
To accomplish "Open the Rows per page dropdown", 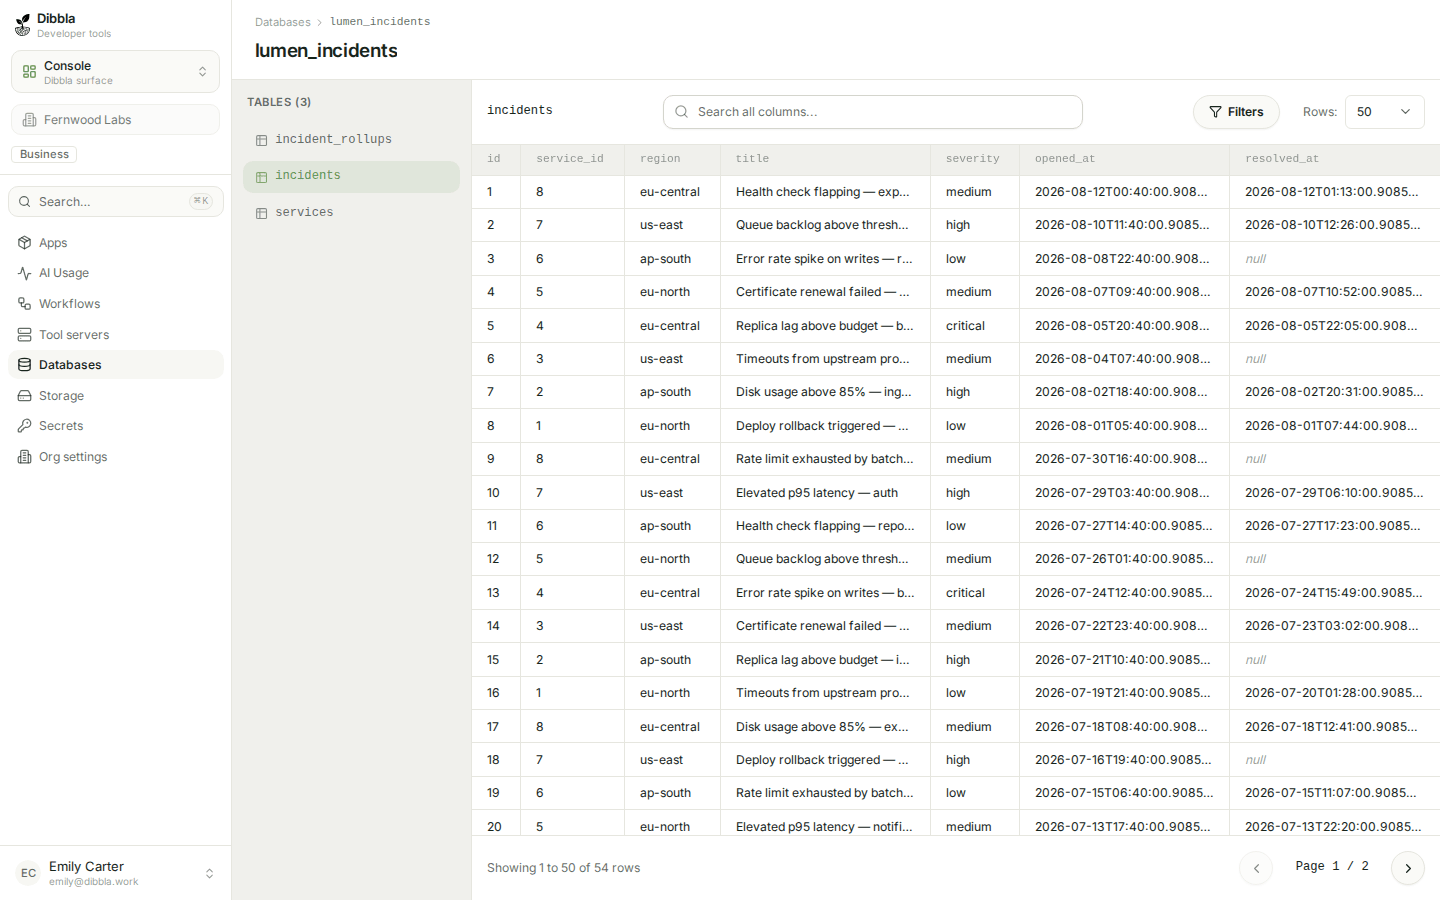I will click(1385, 112).
